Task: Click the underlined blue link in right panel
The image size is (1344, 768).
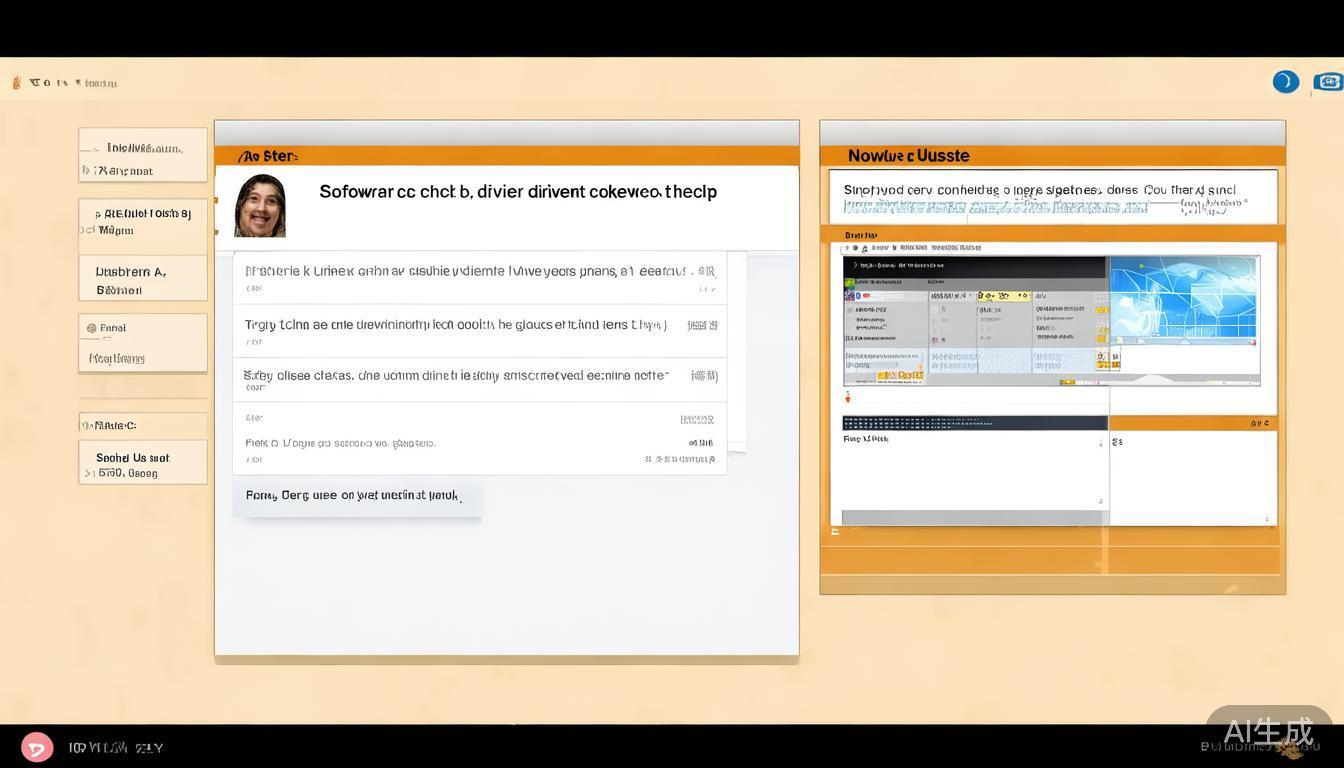Action: coord(995,208)
